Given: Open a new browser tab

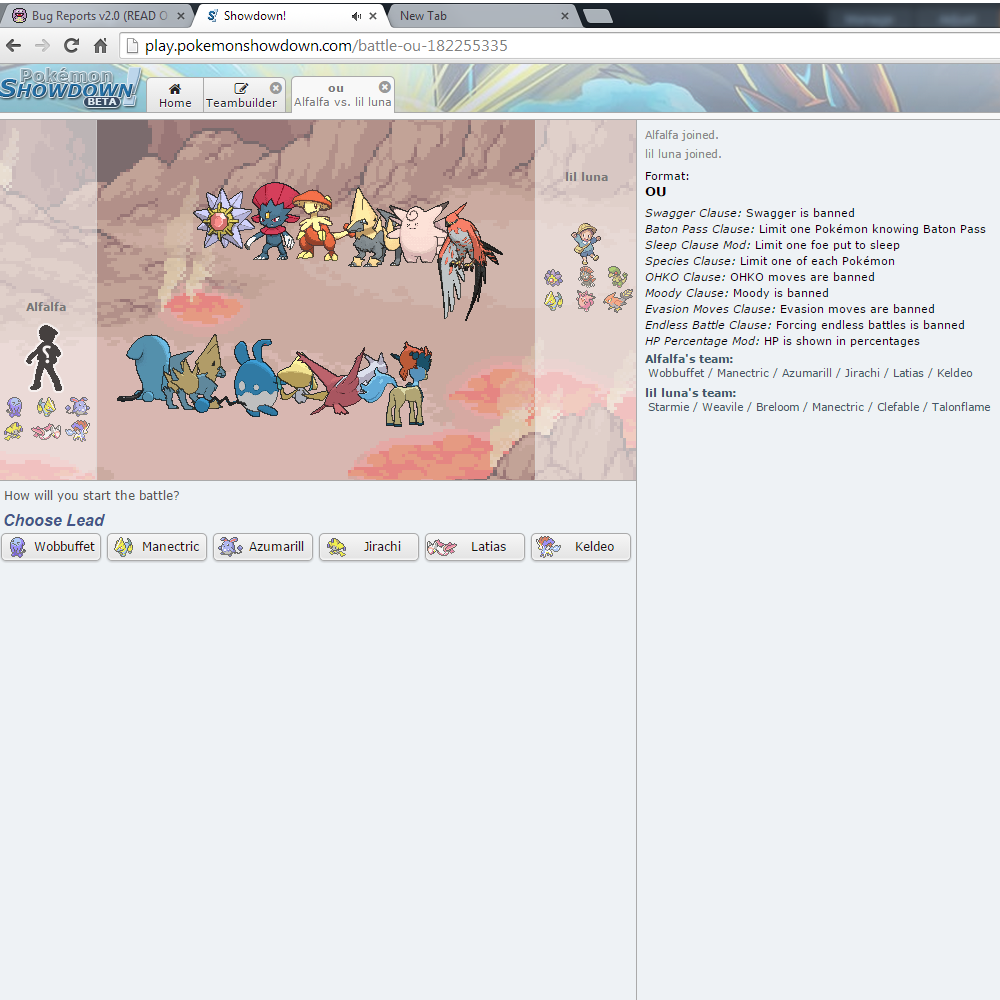Looking at the screenshot, I should click(598, 16).
